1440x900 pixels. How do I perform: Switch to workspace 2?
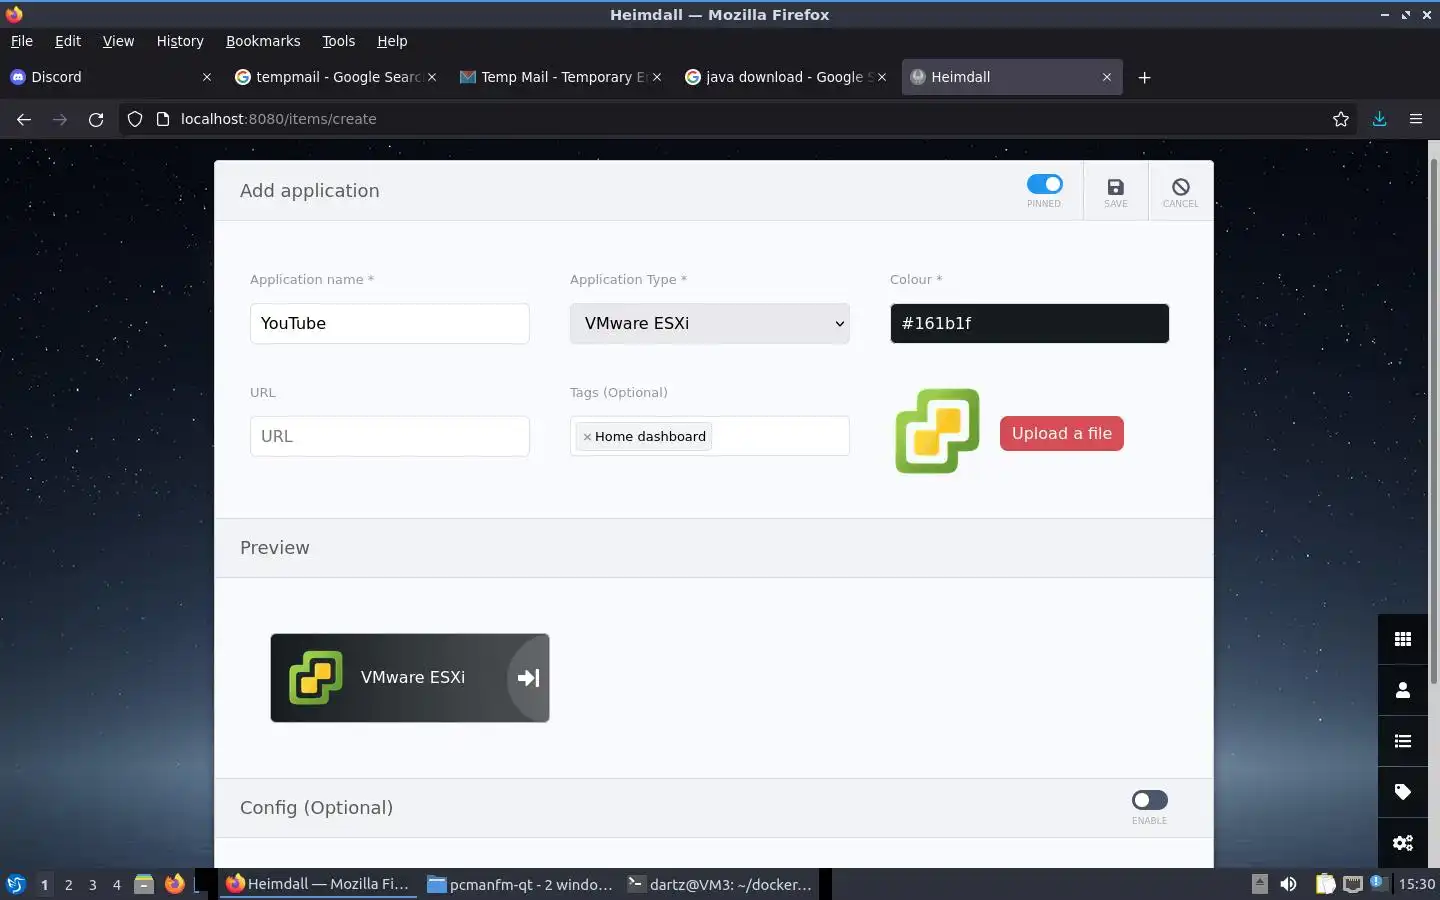click(68, 885)
